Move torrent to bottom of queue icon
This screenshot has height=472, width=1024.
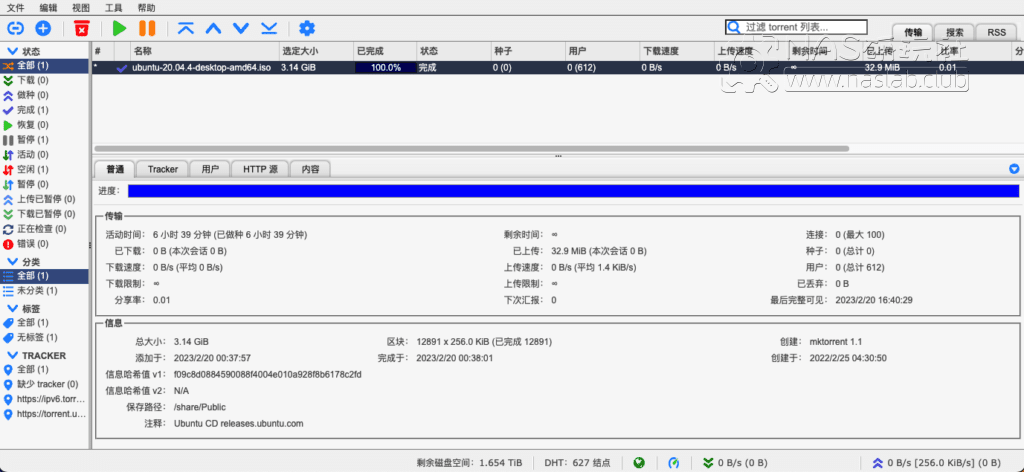pyautogui.click(x=269, y=28)
